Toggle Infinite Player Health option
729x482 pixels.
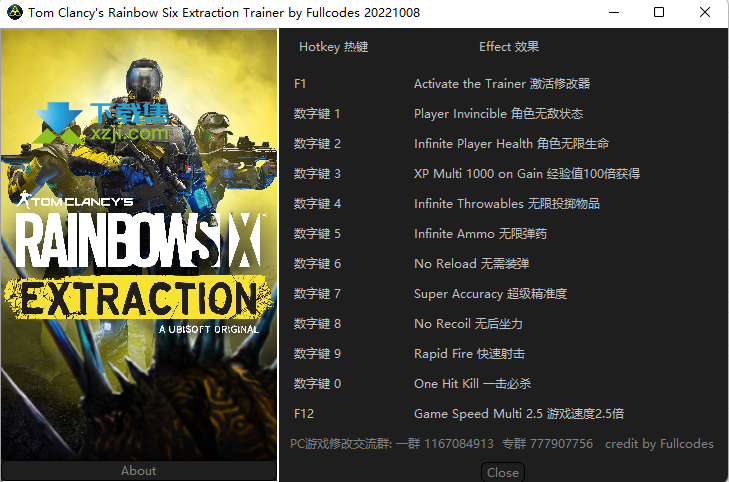click(x=511, y=144)
